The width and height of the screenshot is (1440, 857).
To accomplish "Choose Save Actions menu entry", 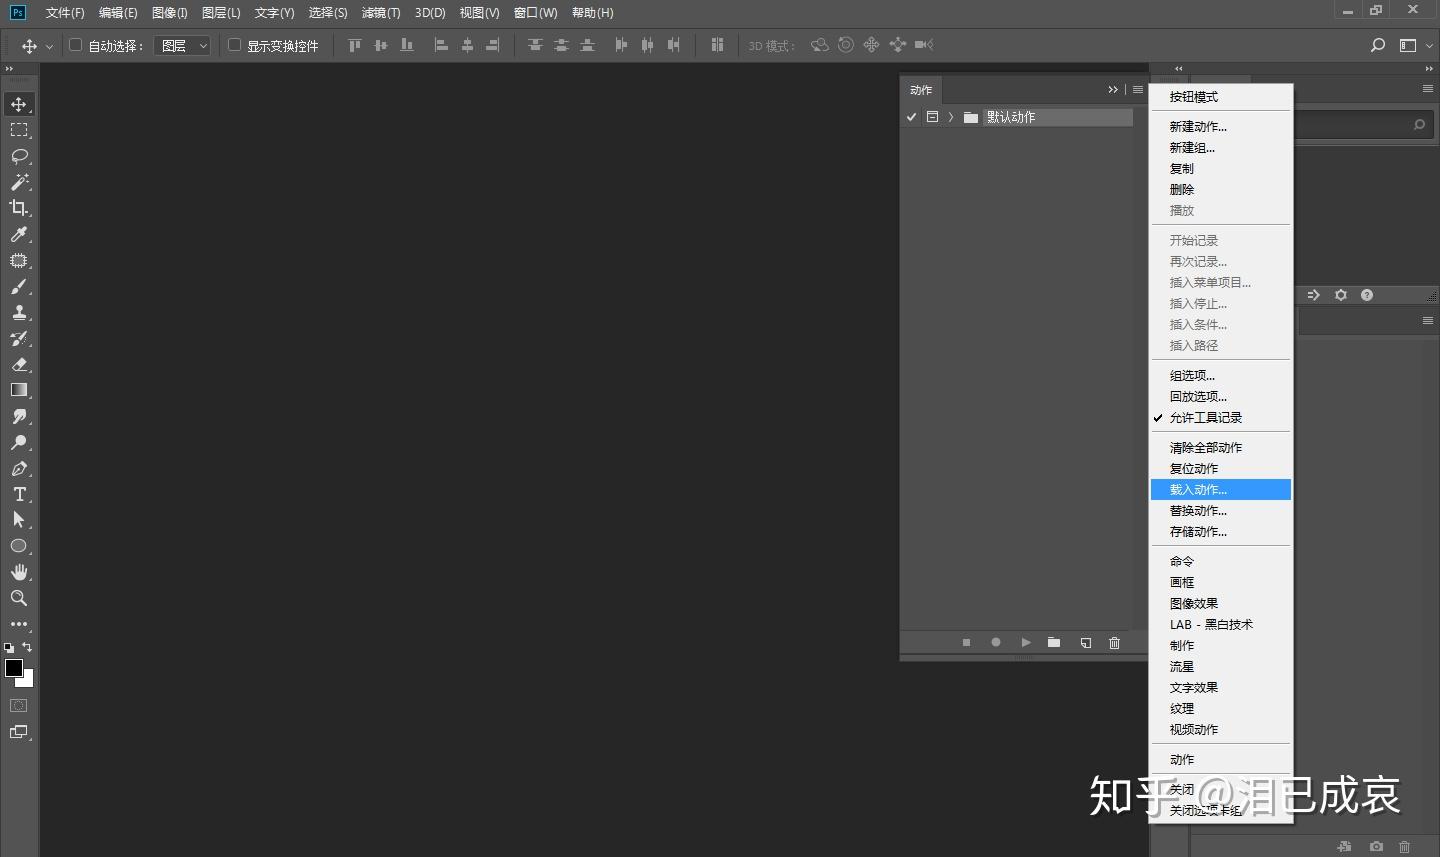I will coord(1220,532).
